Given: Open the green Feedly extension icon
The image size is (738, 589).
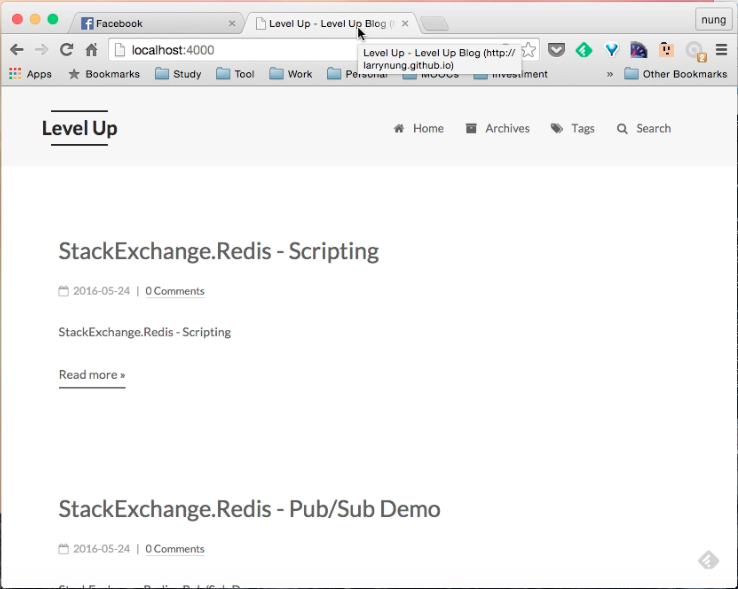Looking at the screenshot, I should click(584, 50).
